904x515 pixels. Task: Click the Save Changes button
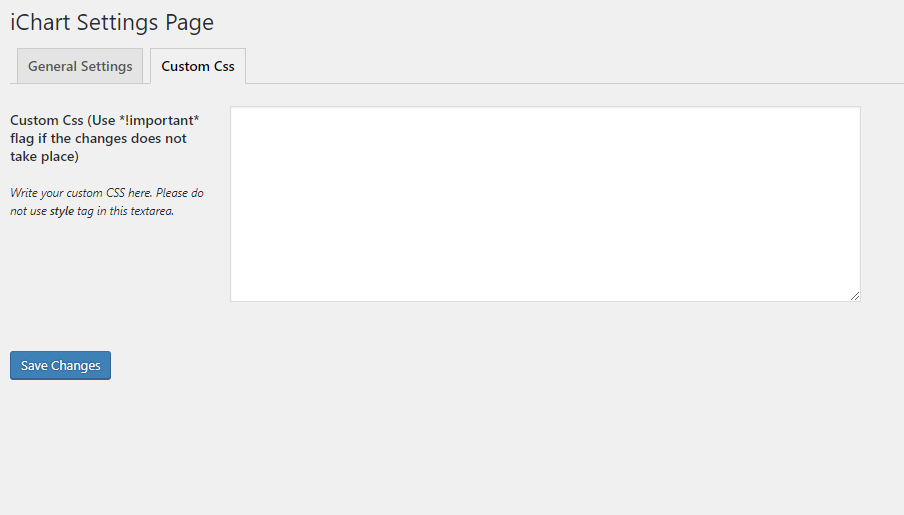pyautogui.click(x=61, y=366)
